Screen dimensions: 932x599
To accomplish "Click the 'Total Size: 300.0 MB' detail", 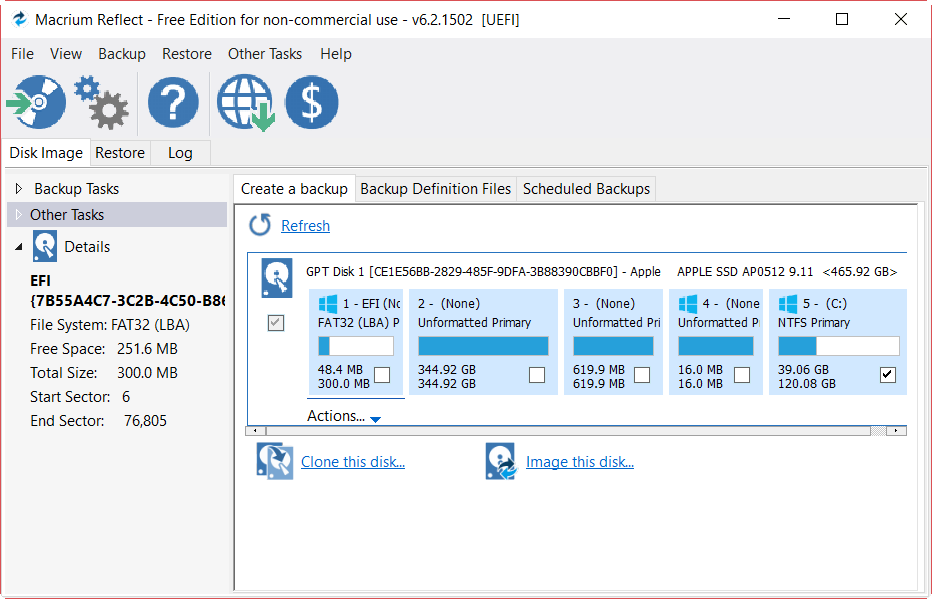I will 104,373.
